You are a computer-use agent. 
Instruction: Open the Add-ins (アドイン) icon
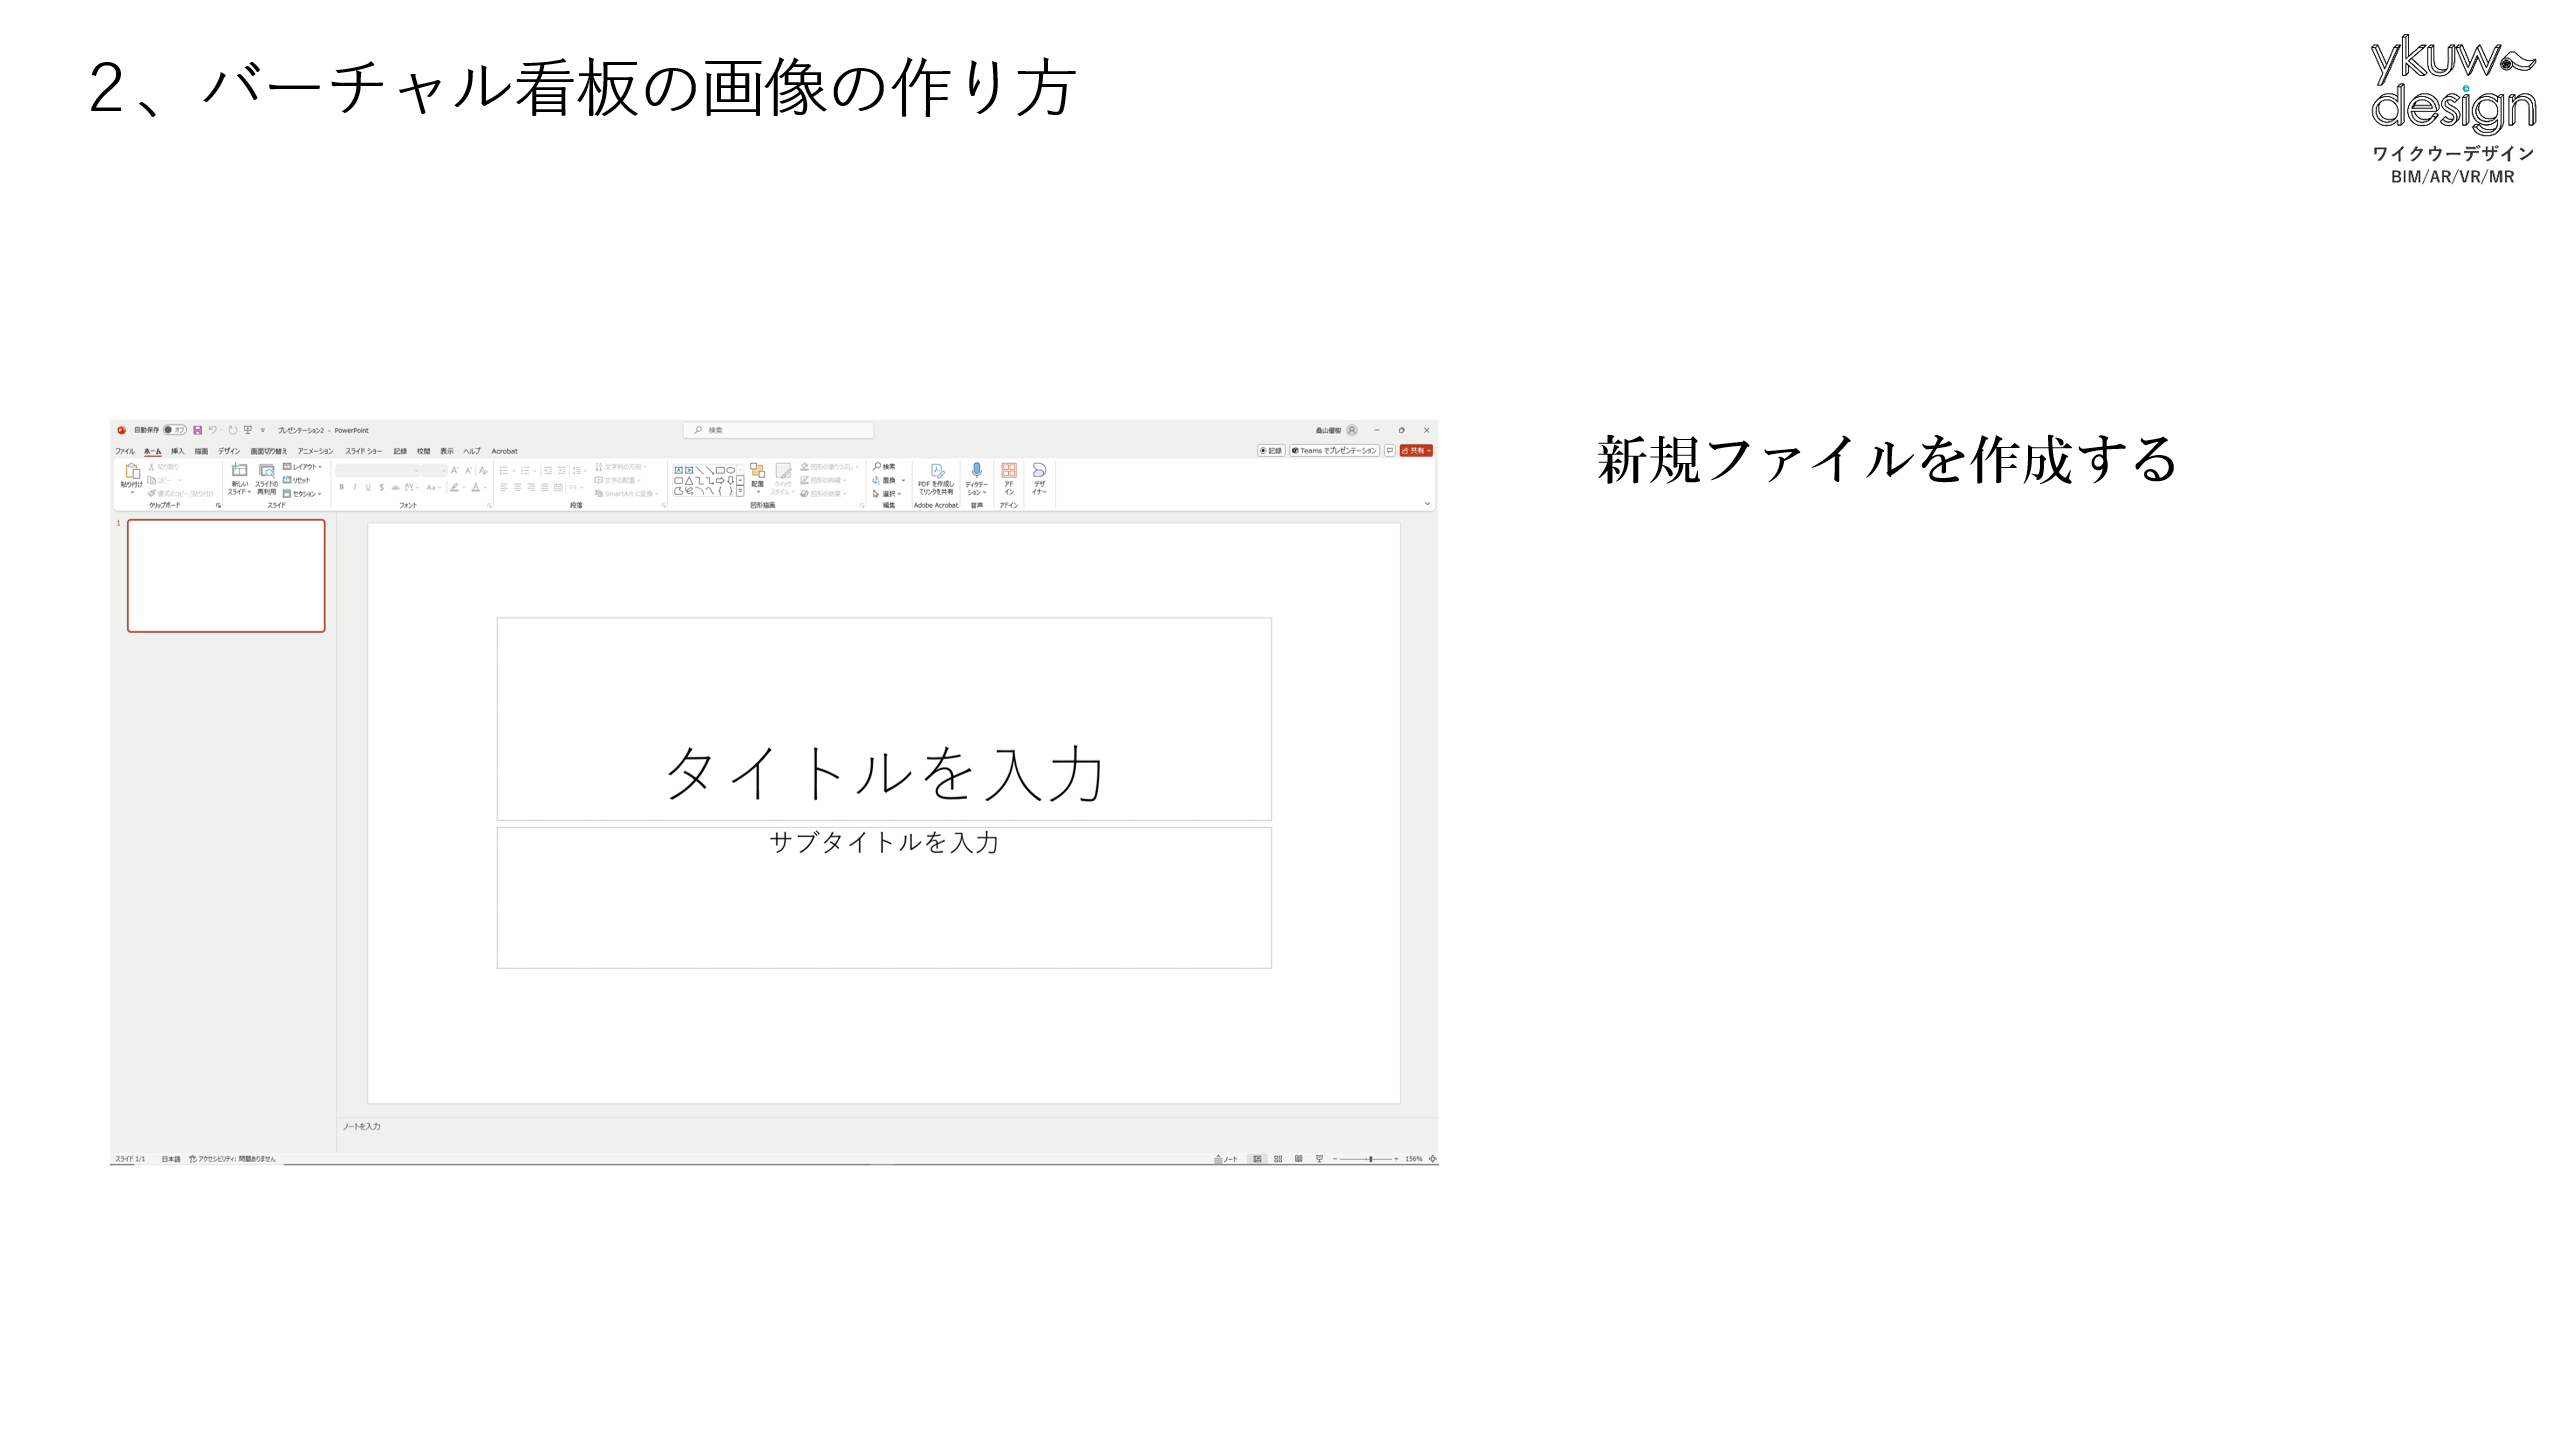click(x=1009, y=471)
